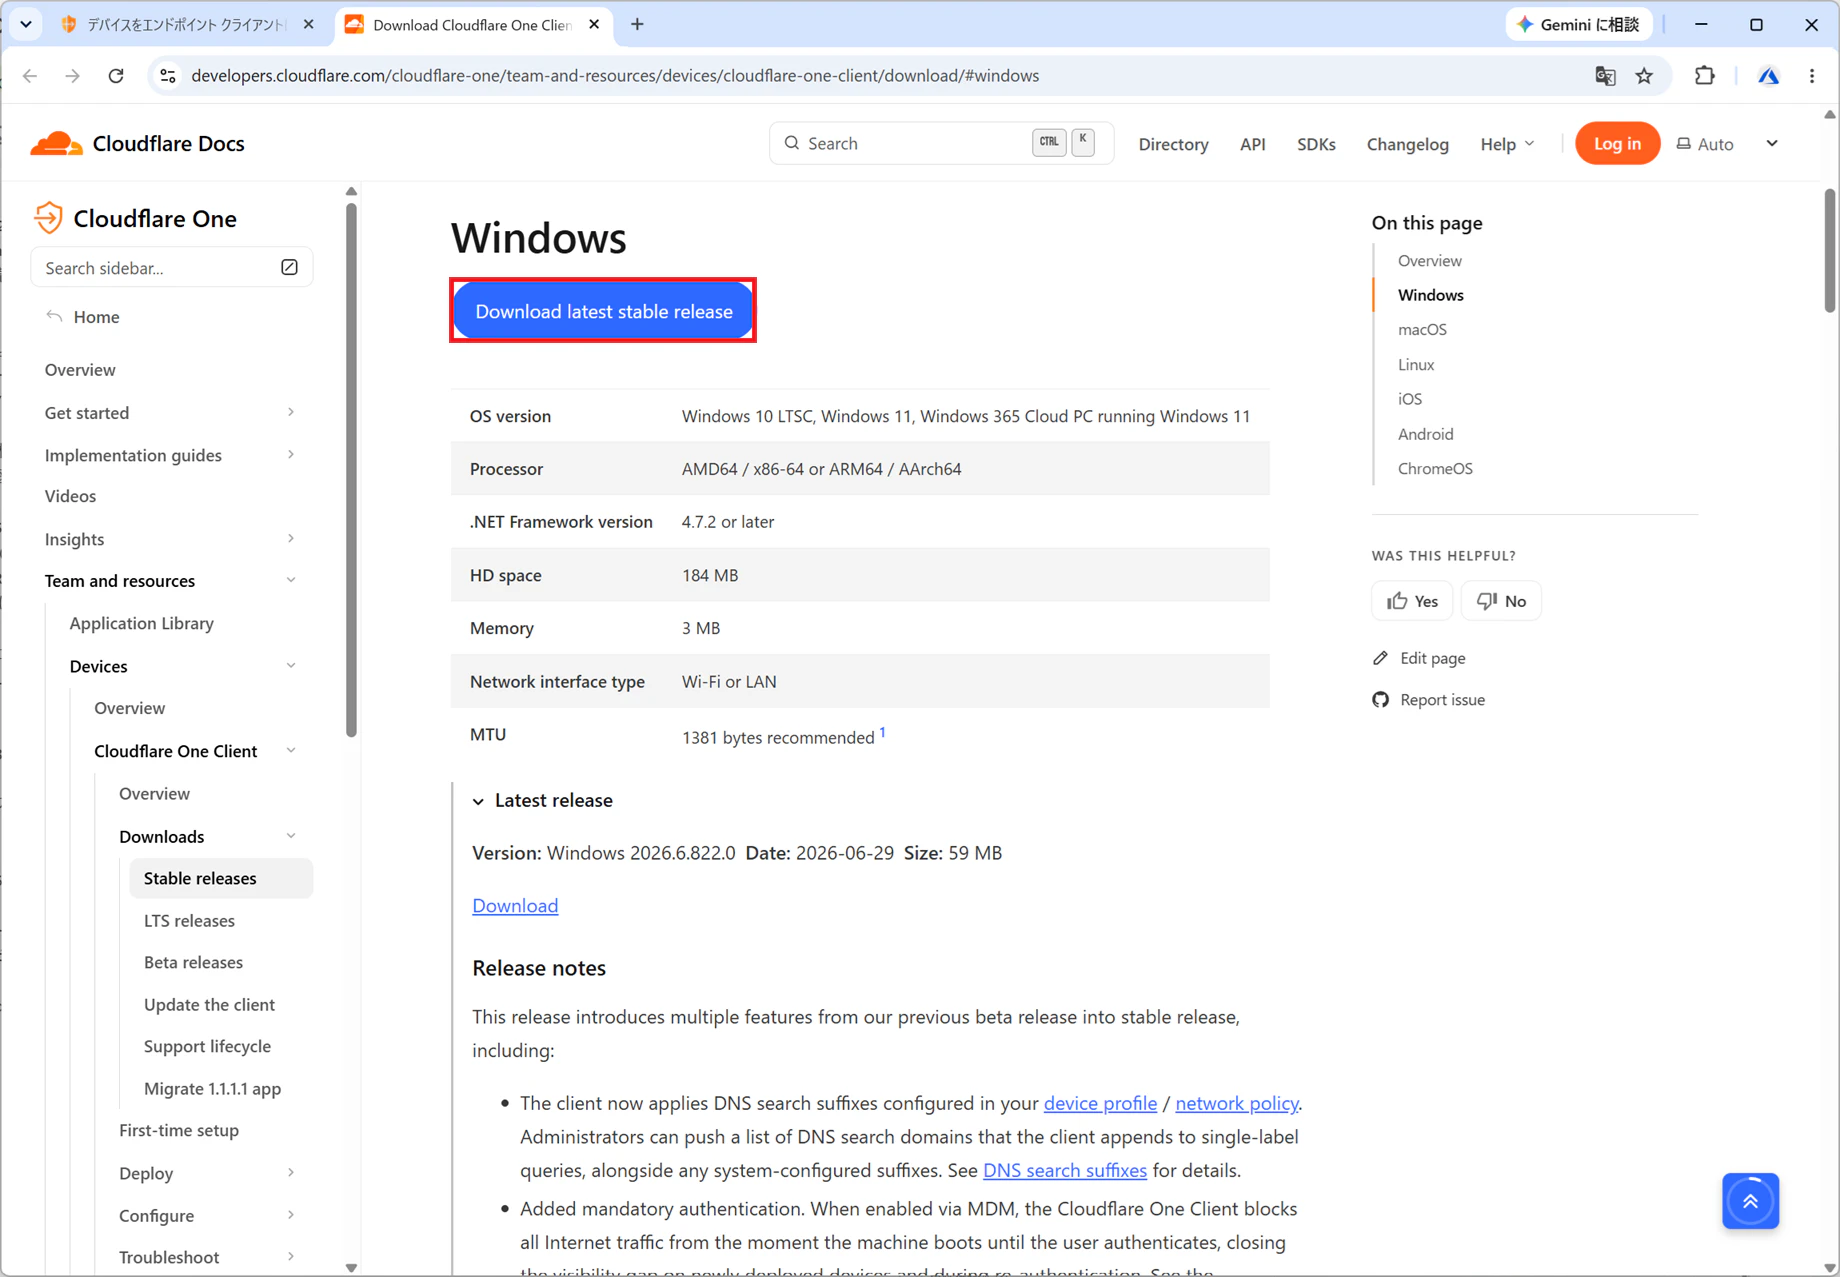Click the thumbs-down No button
The image size is (1840, 1277).
(1501, 601)
